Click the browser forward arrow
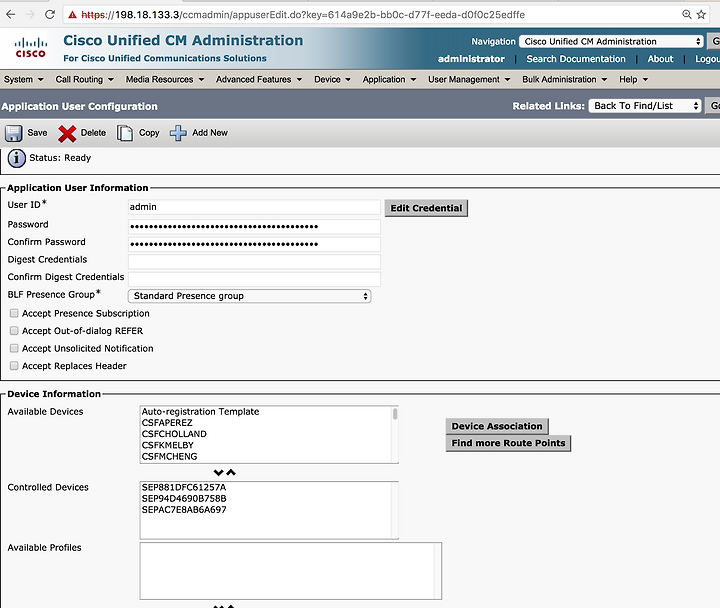 (30, 14)
